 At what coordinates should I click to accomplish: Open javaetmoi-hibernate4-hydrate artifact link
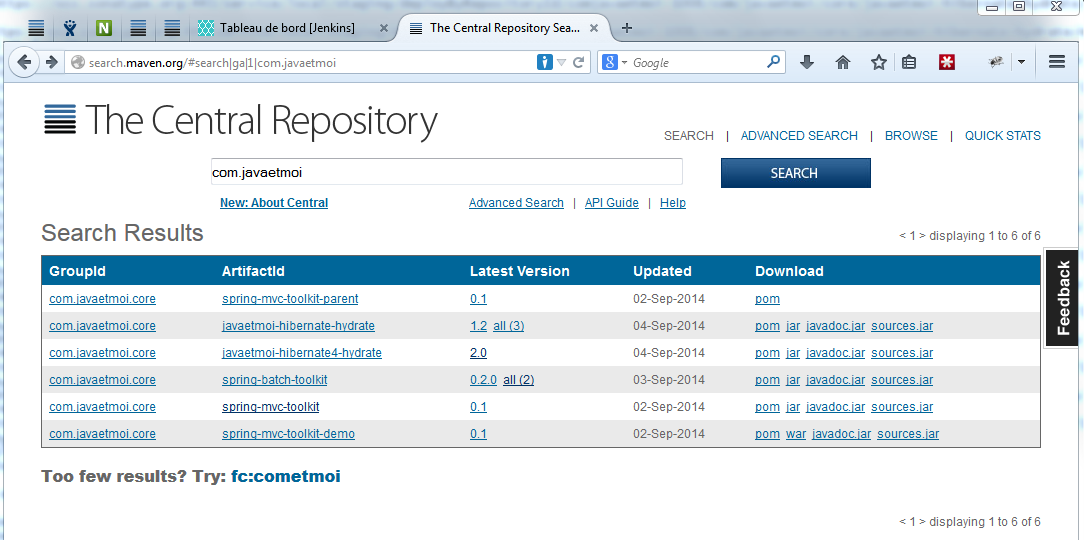[302, 353]
